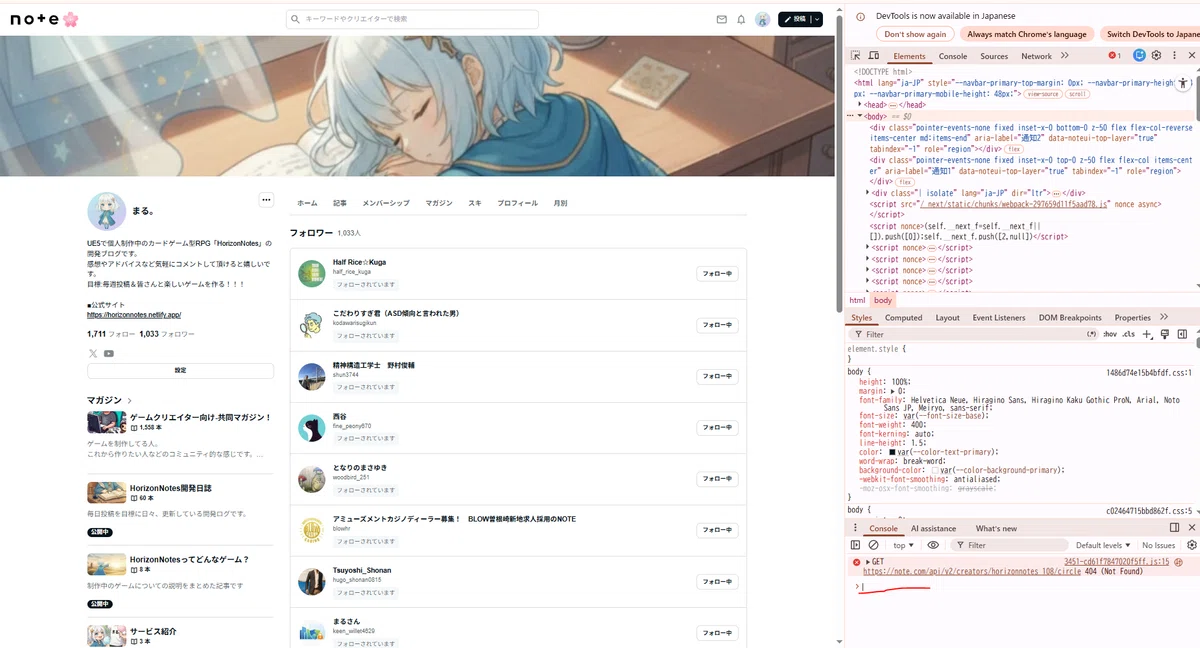Toggle follow for 精神構造工学士 野村俊輔
The height and width of the screenshot is (648, 1200).
[717, 376]
